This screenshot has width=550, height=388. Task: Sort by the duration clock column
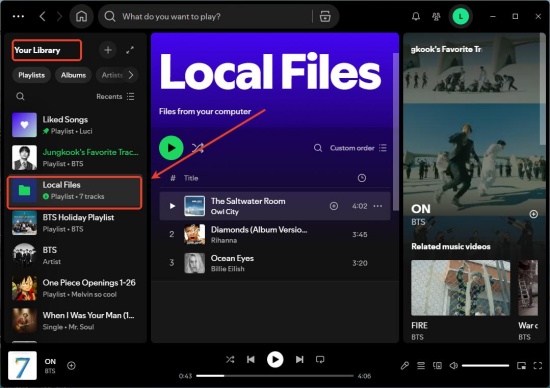click(362, 178)
